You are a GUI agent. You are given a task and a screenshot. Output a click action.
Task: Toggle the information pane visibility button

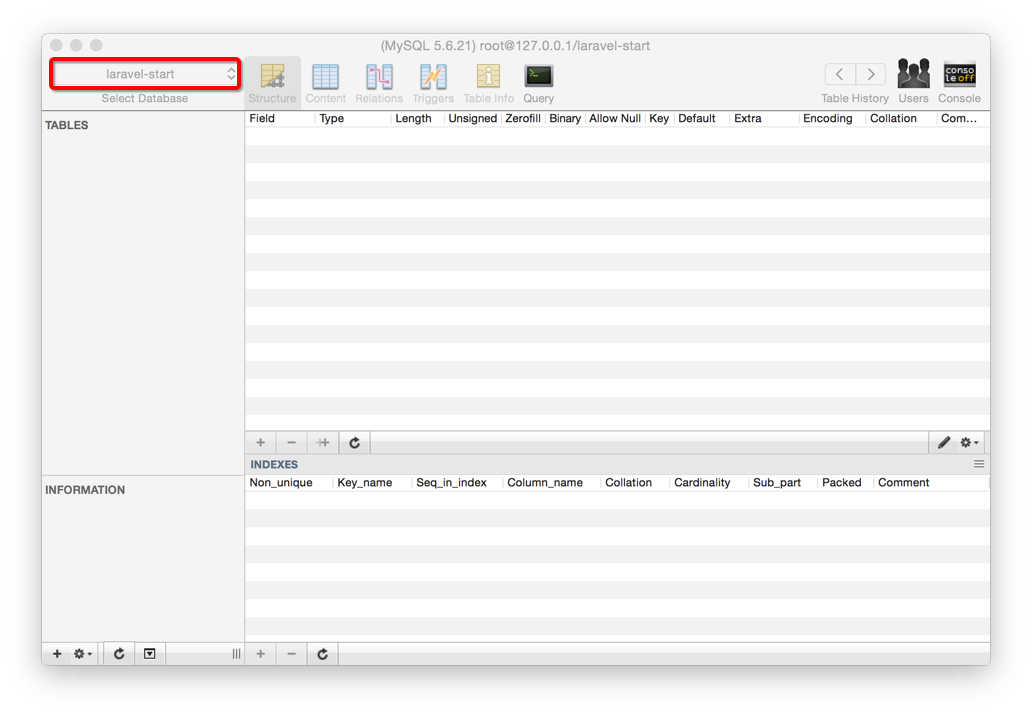click(149, 654)
